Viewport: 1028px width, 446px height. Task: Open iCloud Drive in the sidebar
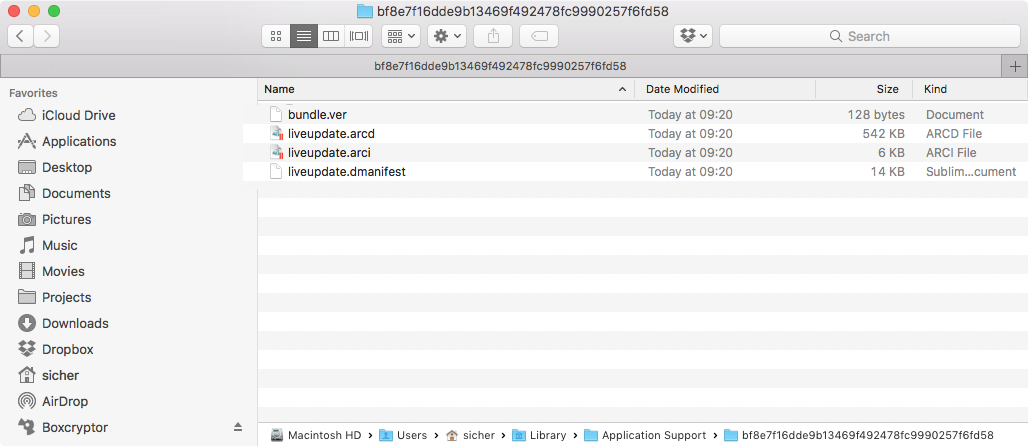(78, 115)
